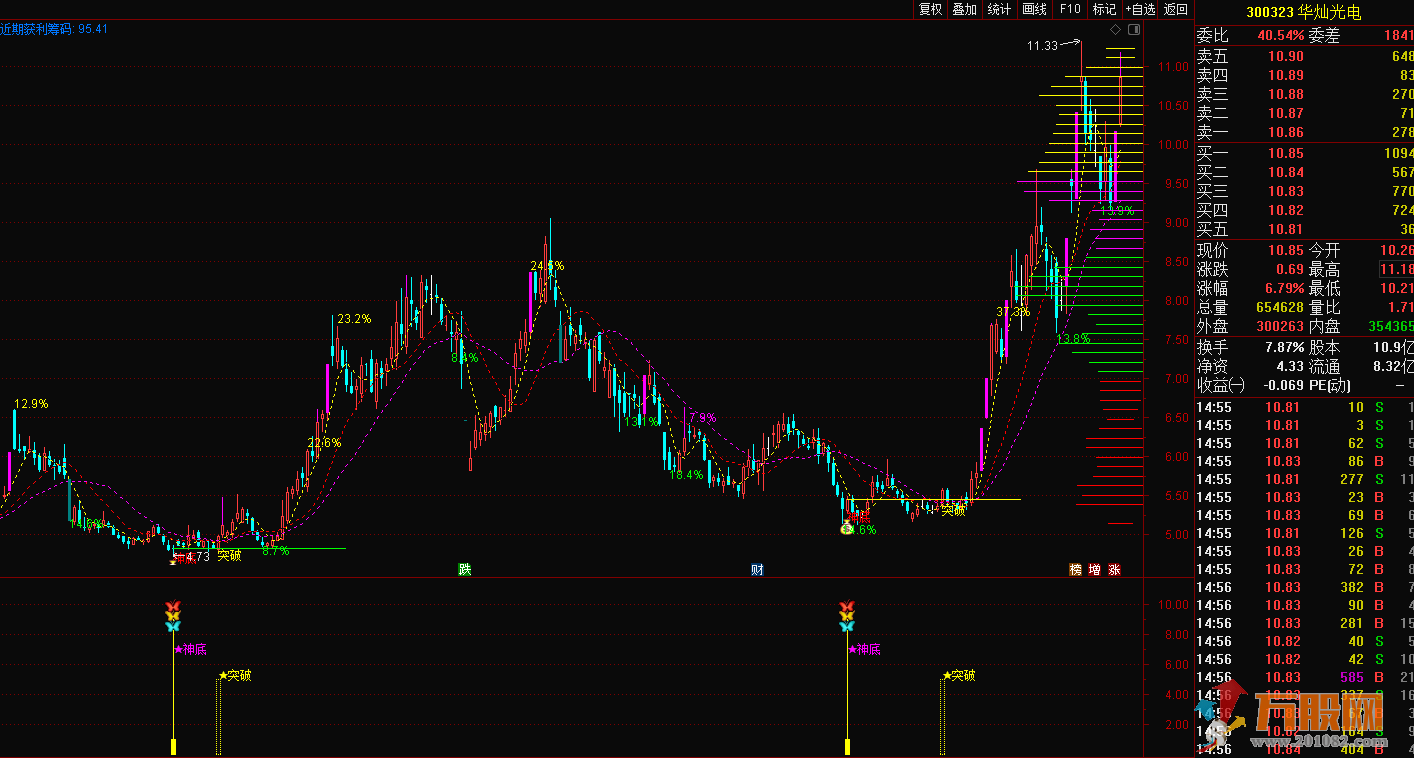Image resolution: width=1414 pixels, height=758 pixels.
Task: Click the tick row with volume 382
Action: tap(1305, 588)
